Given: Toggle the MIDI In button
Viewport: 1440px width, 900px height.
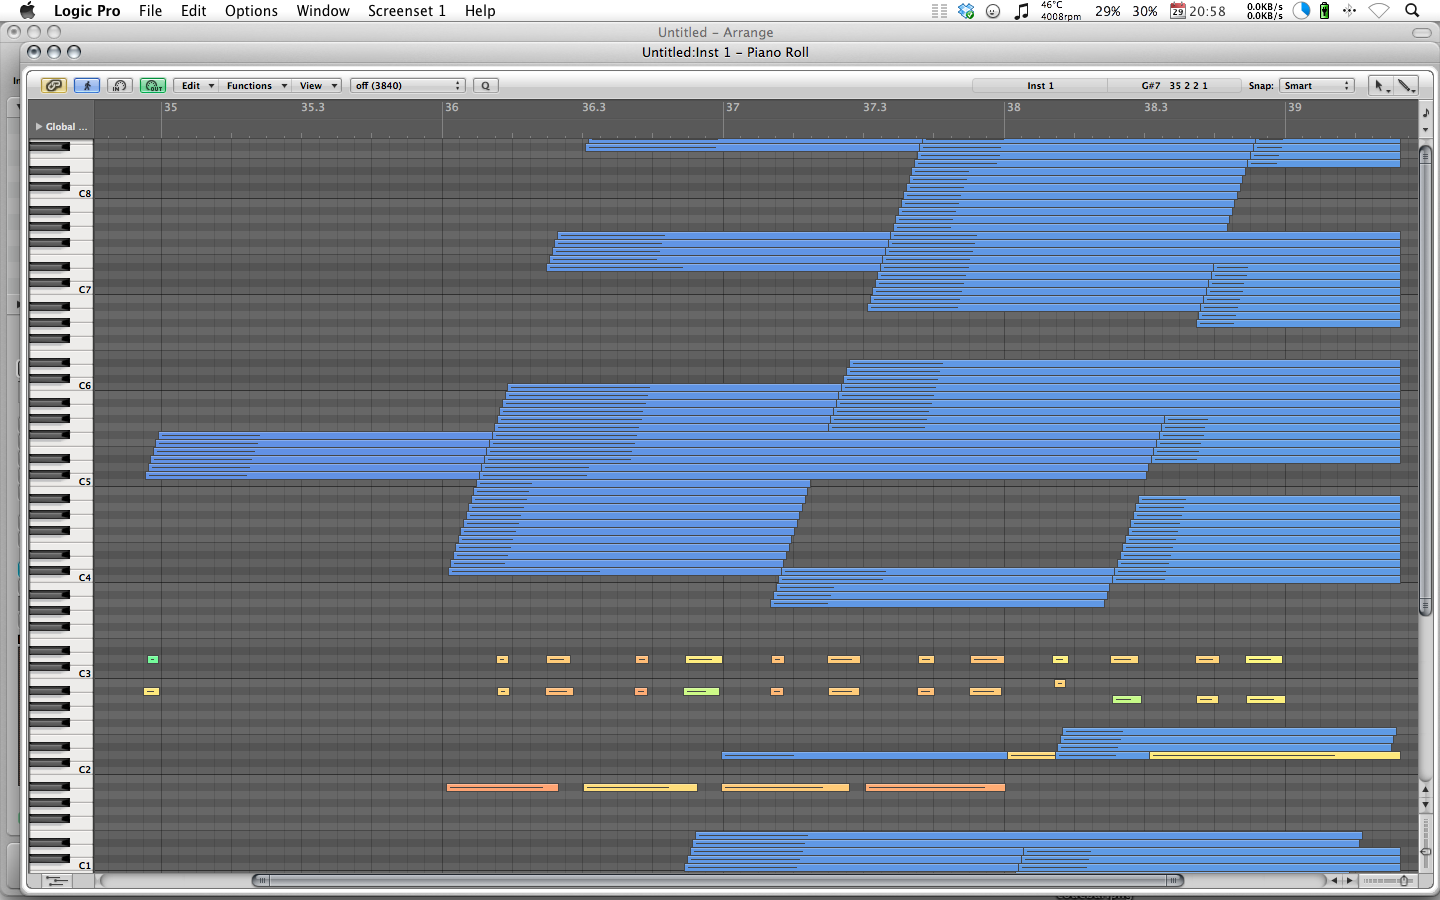Looking at the screenshot, I should tap(120, 86).
